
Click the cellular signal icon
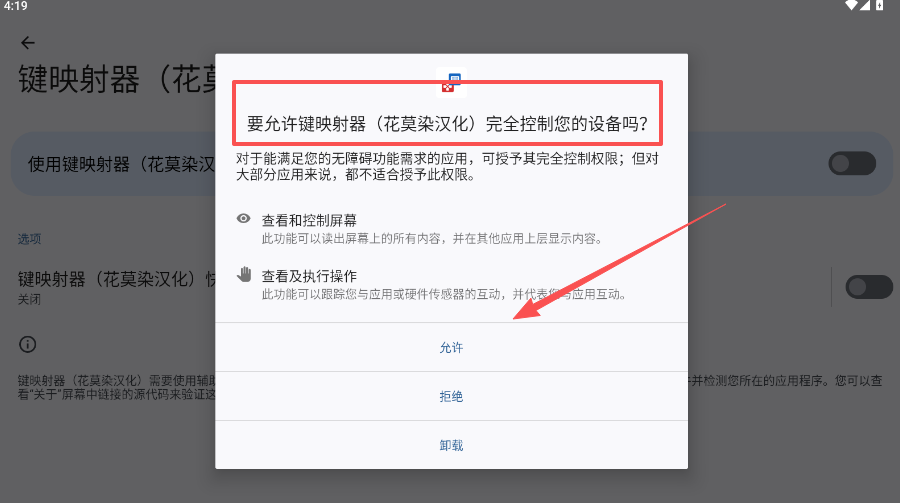(864, 6)
